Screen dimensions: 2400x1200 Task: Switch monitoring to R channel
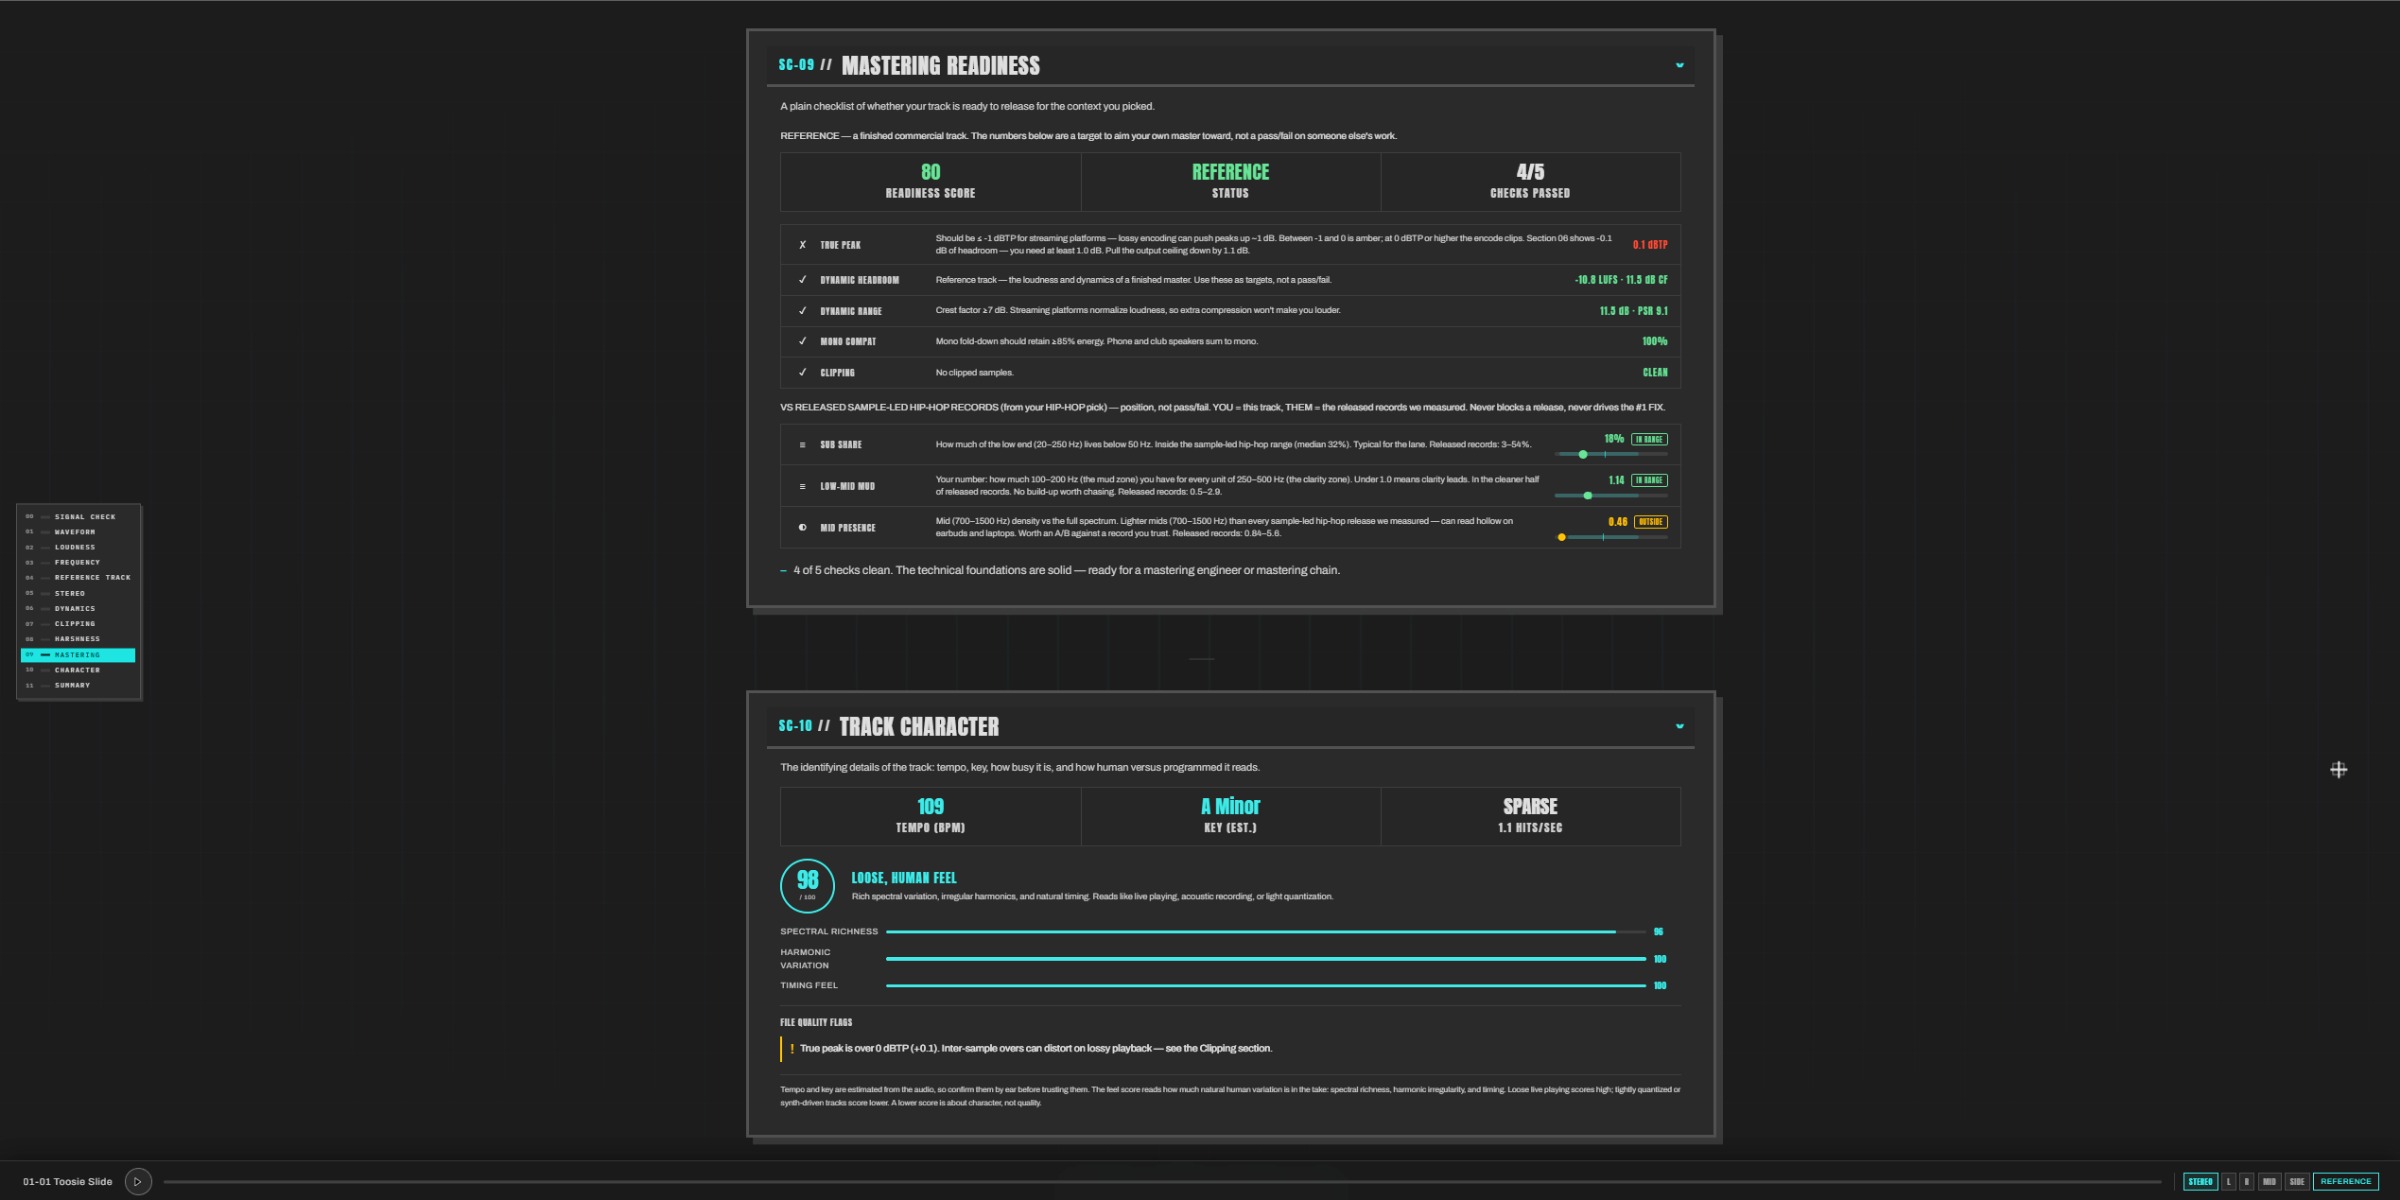[x=2246, y=1181]
